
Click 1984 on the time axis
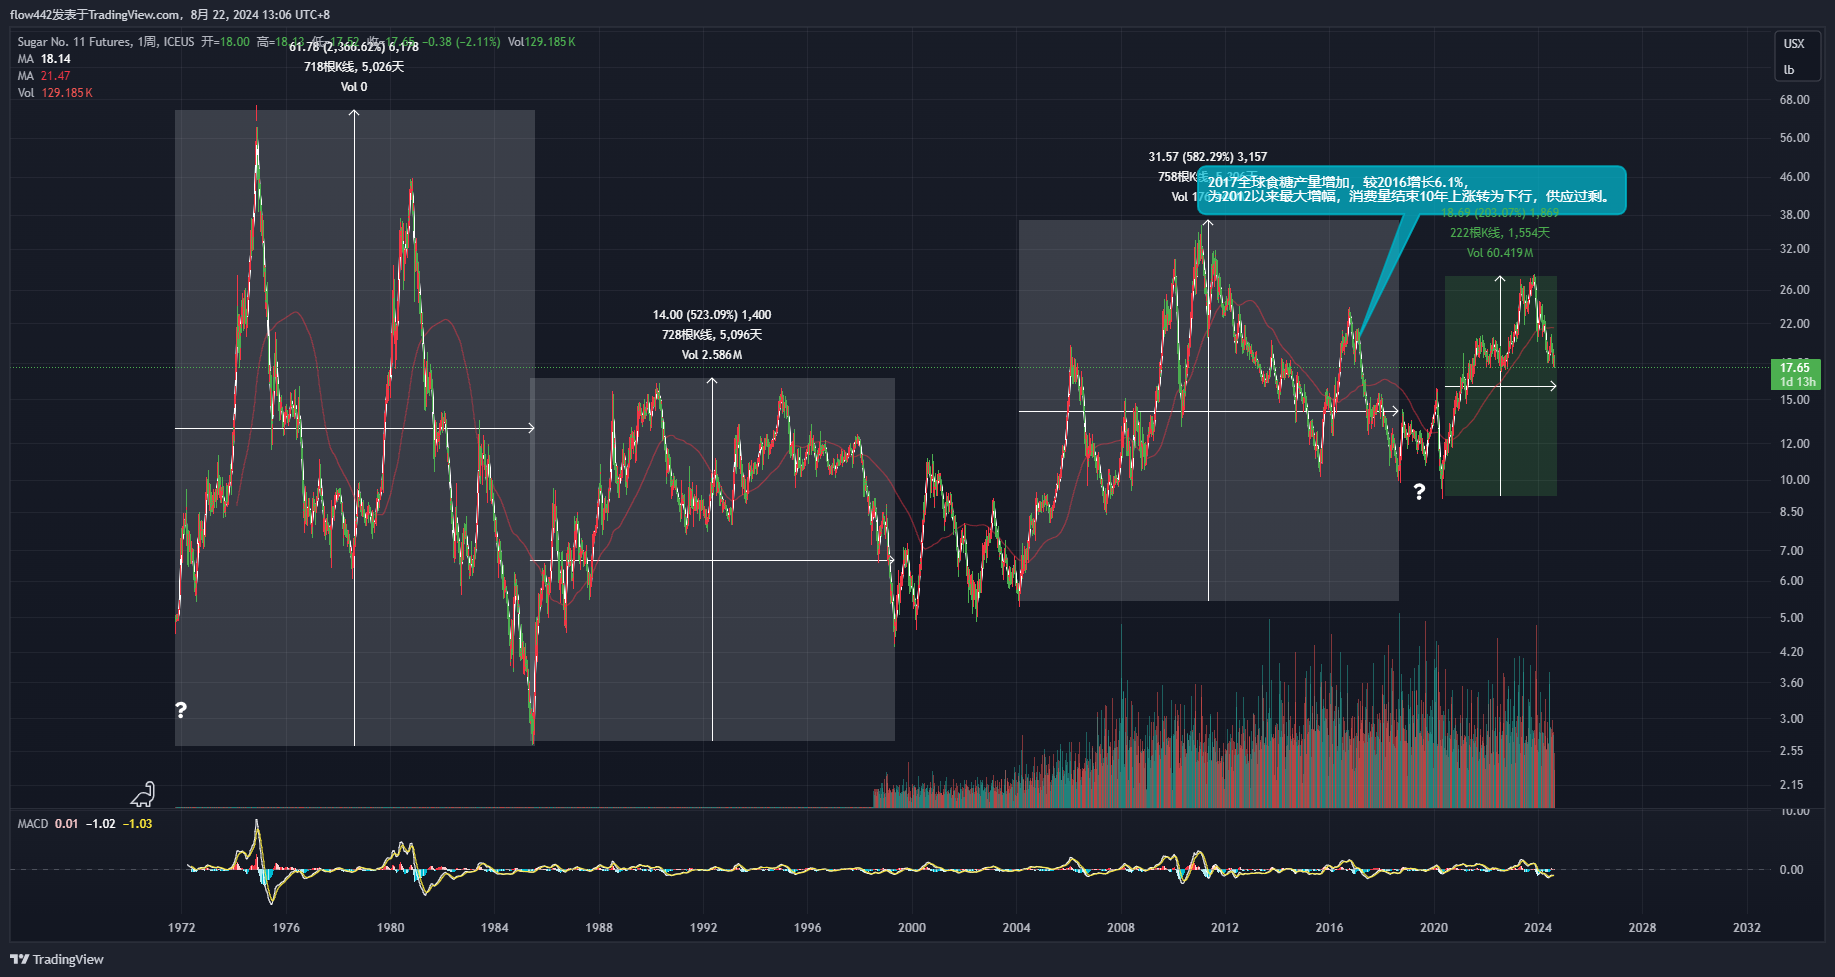click(x=495, y=928)
